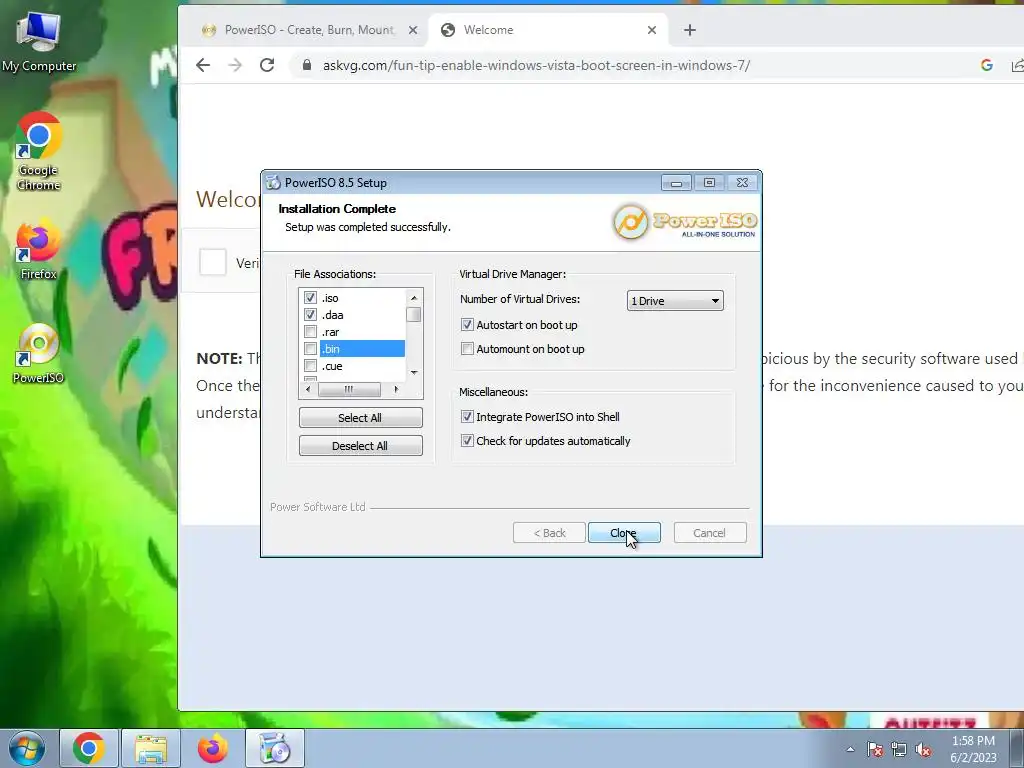This screenshot has height=768, width=1024.
Task: Open PowerISO desktop shortcut
Action: pyautogui.click(x=39, y=353)
